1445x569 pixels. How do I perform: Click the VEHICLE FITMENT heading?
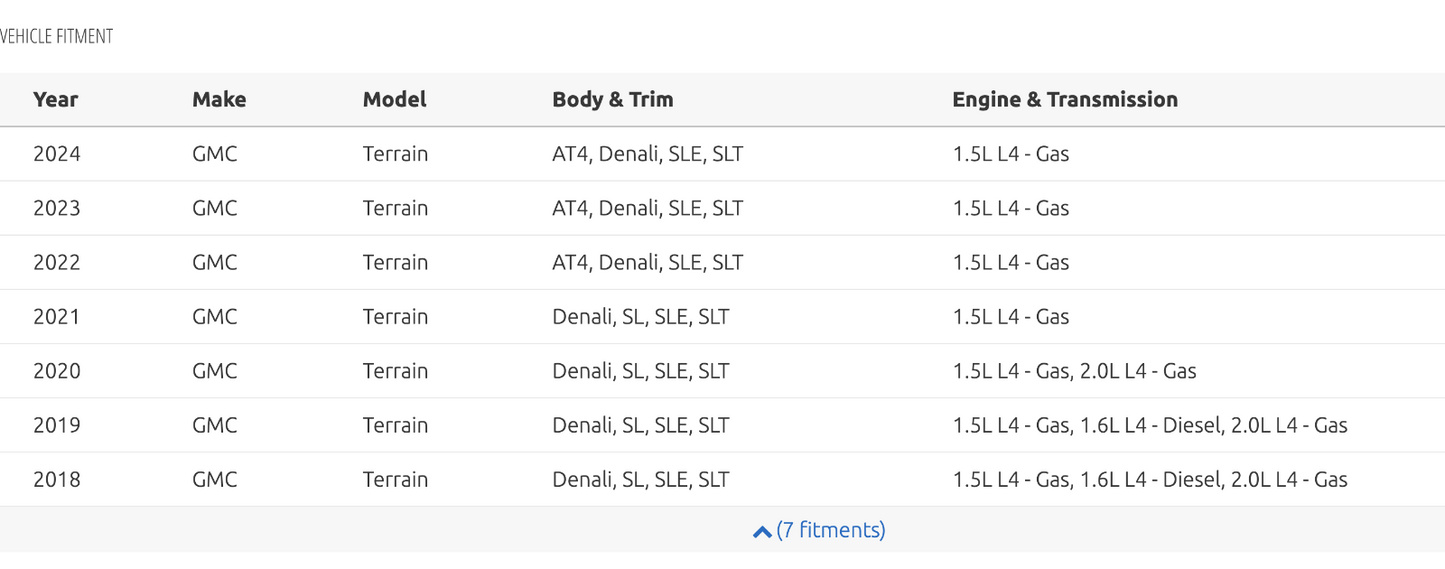(x=56, y=37)
